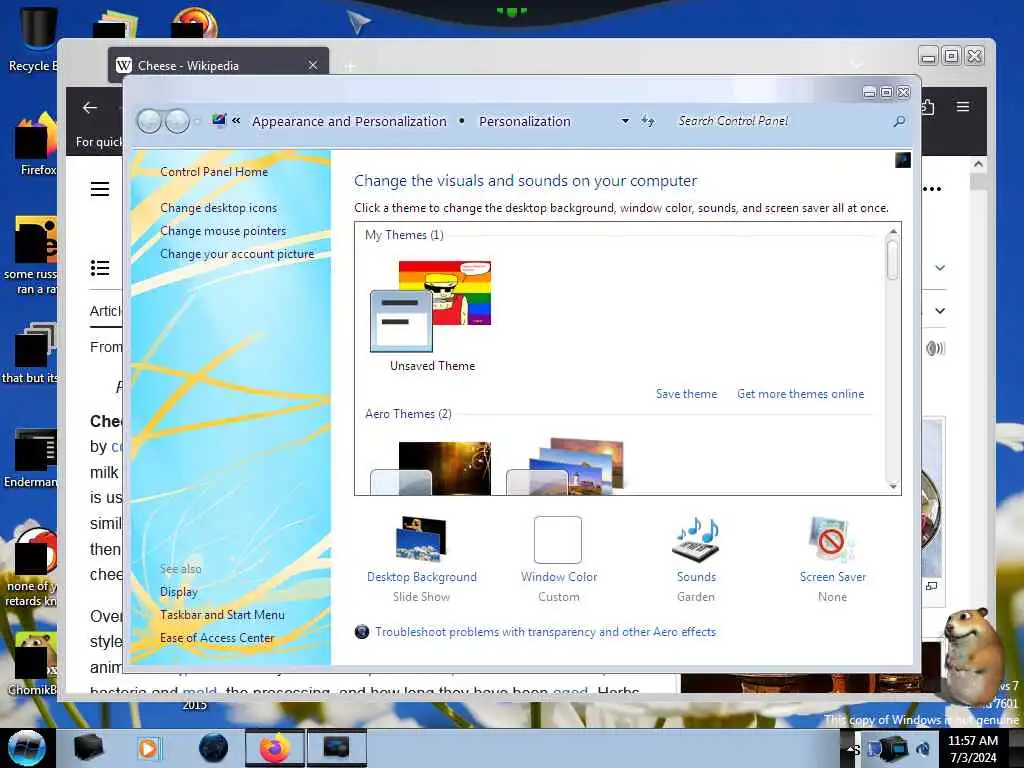Open Windows Media Player from taskbar
The width and height of the screenshot is (1024, 768).
pos(148,748)
